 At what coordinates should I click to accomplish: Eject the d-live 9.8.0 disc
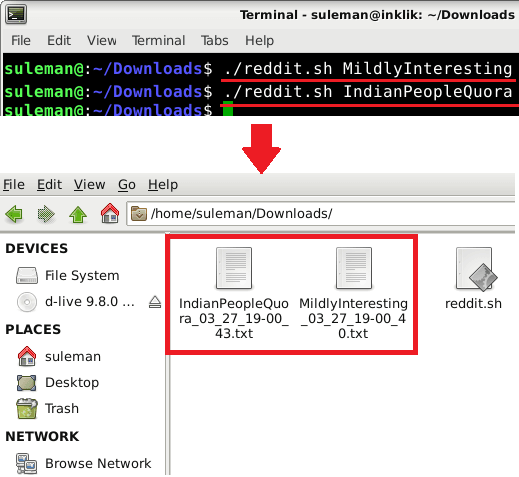point(155,302)
